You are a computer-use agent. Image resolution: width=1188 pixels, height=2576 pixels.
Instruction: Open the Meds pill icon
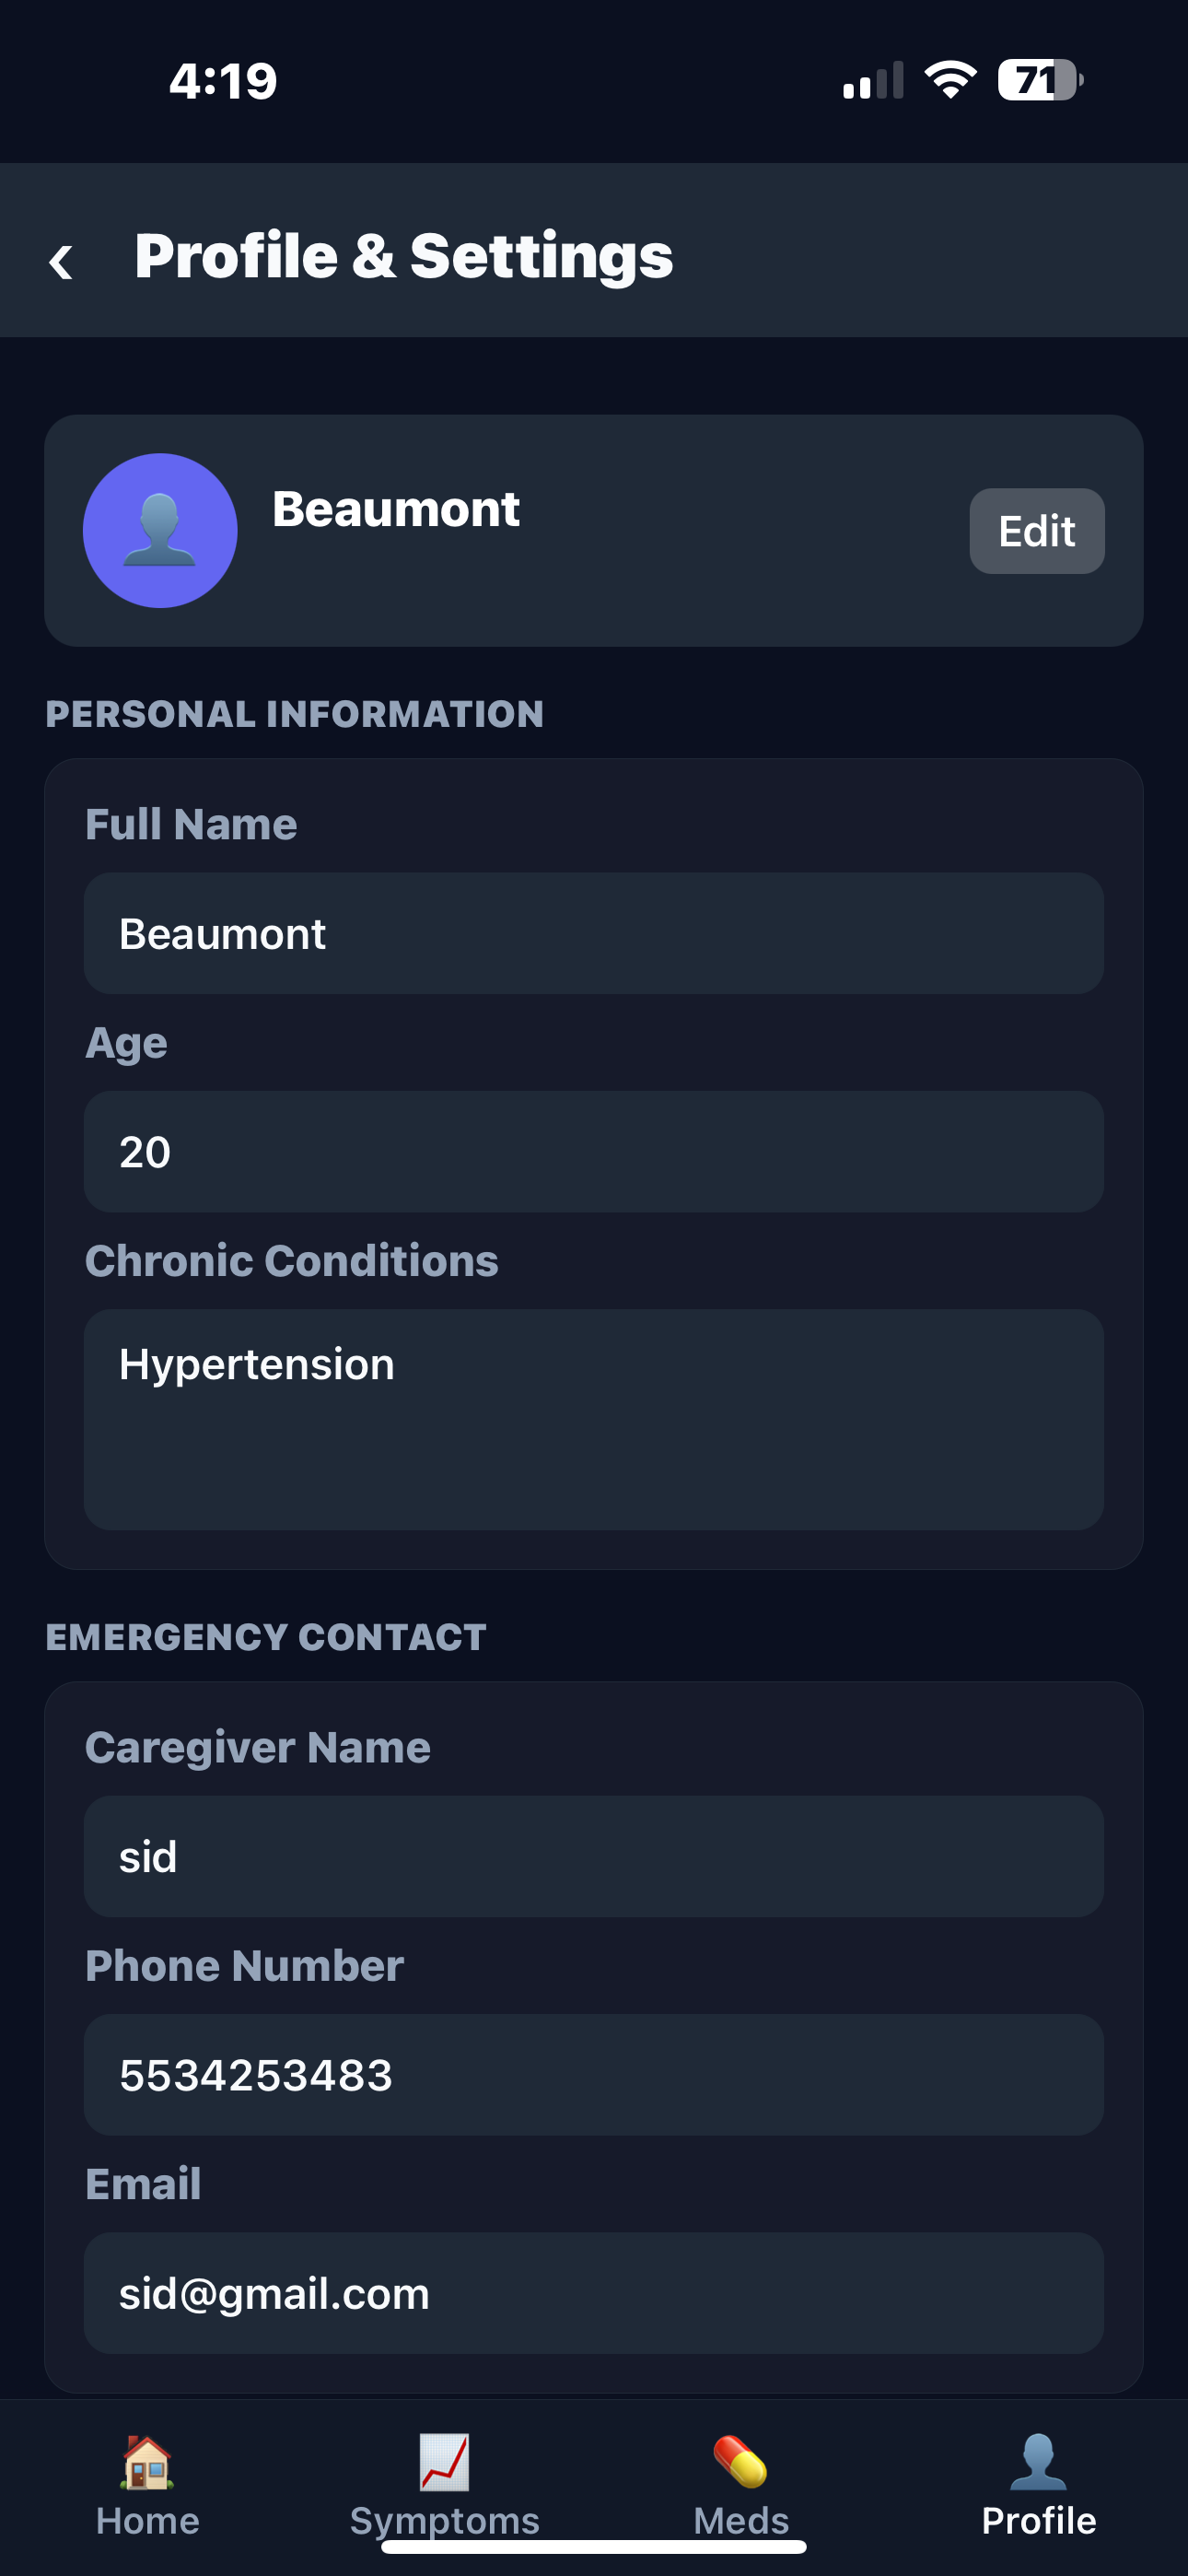point(741,2461)
